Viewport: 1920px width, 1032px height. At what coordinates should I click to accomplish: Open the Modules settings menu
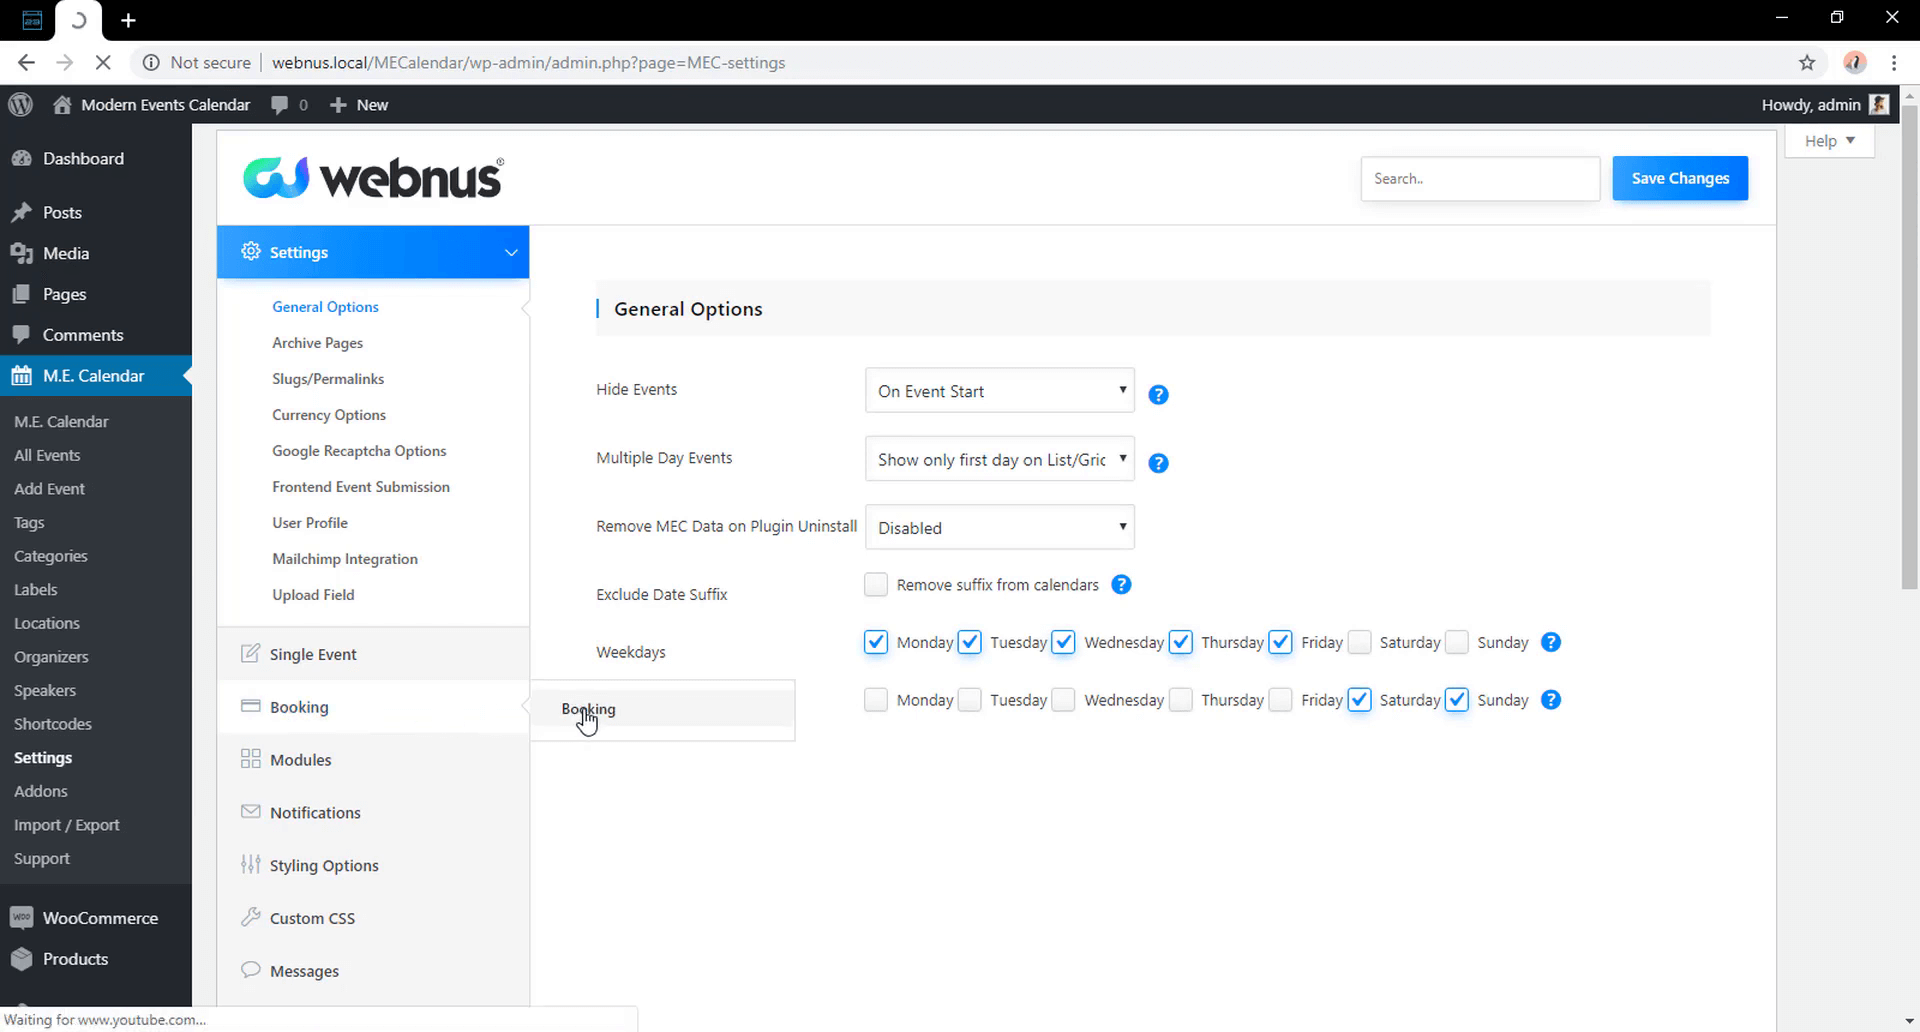373,760
